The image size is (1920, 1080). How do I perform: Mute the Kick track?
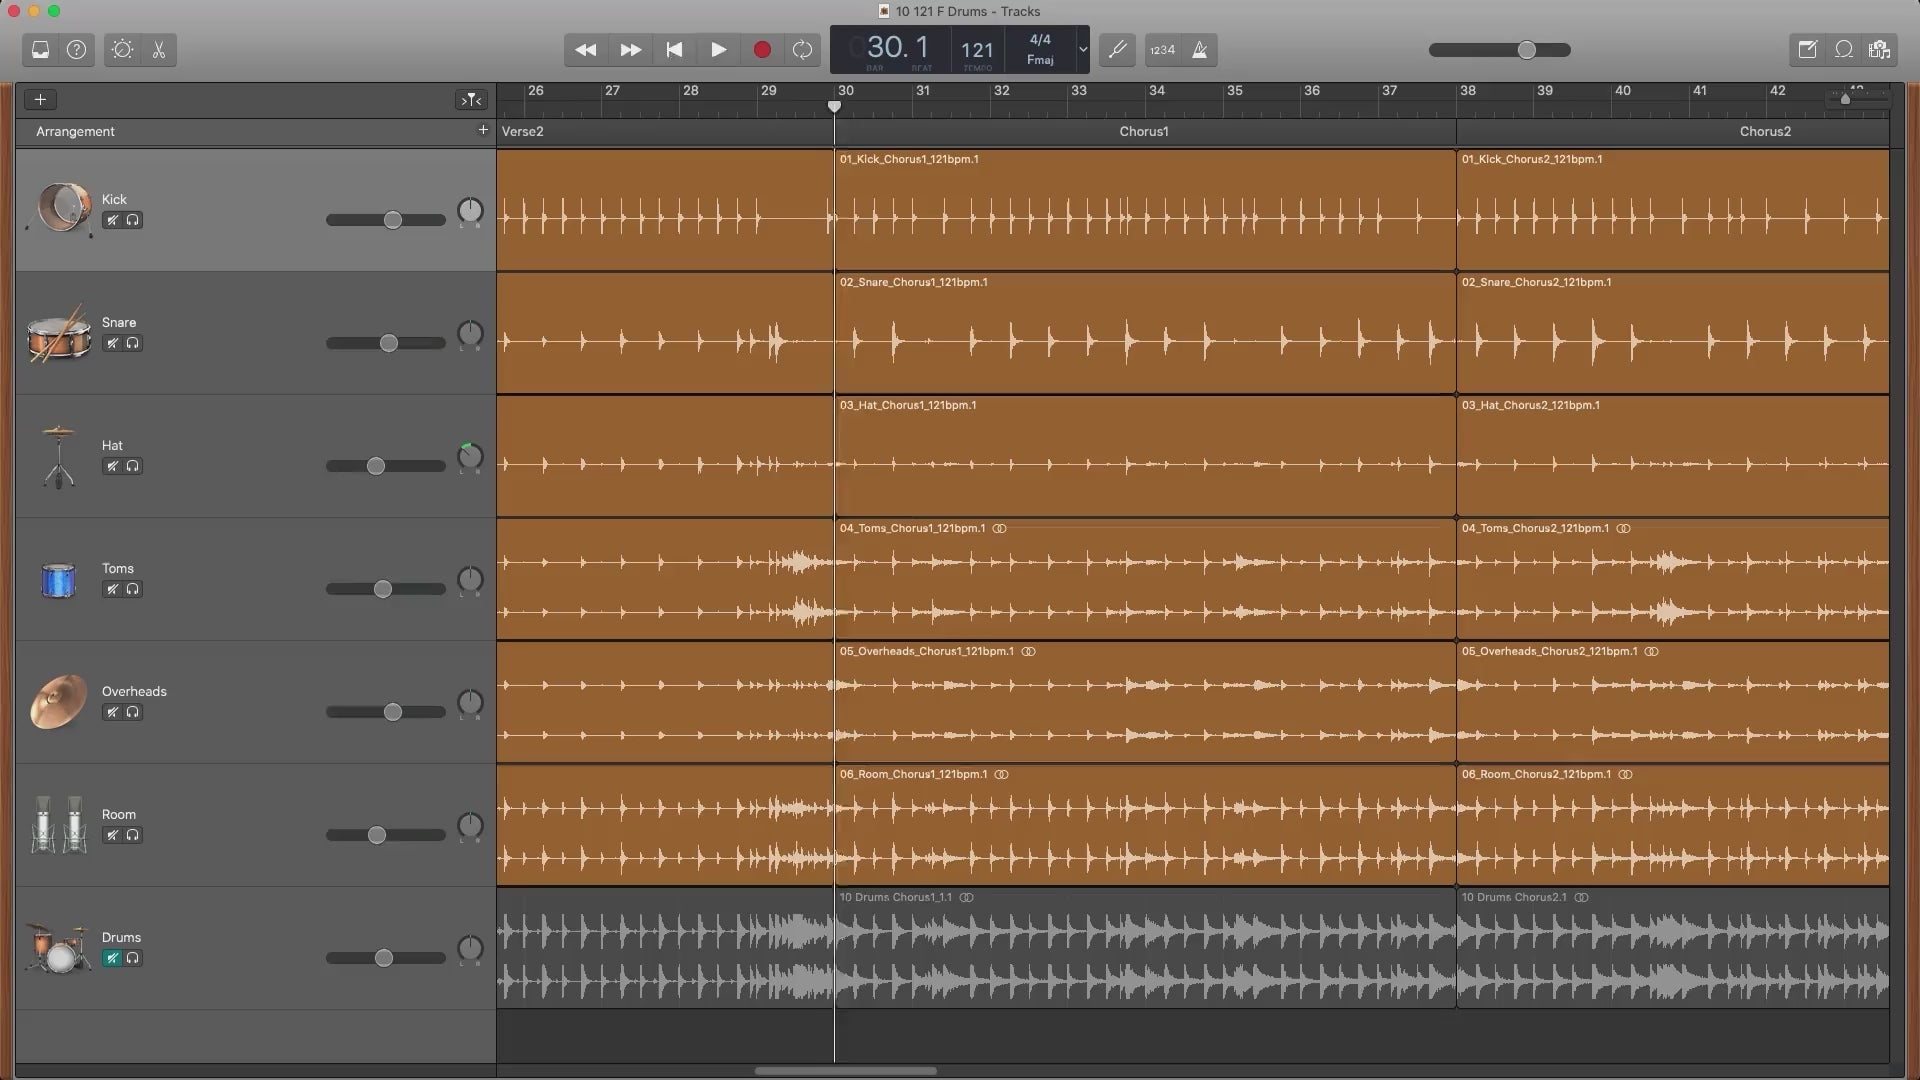click(112, 220)
